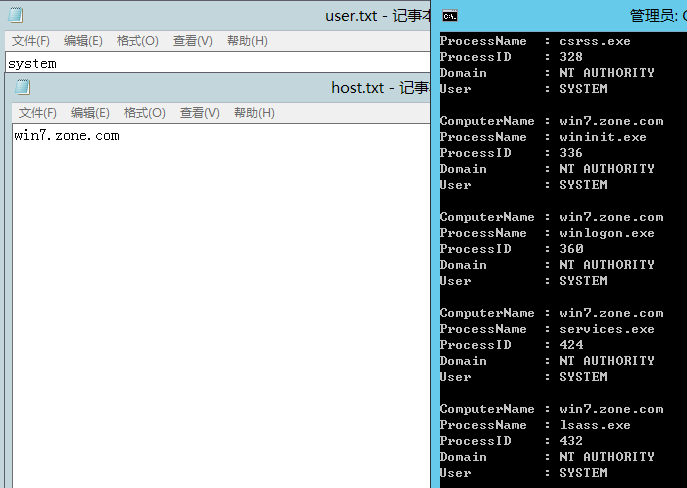Viewport: 687px width, 488px height.
Task: Click the host.txt Notepad window icon
Action: coord(23,88)
